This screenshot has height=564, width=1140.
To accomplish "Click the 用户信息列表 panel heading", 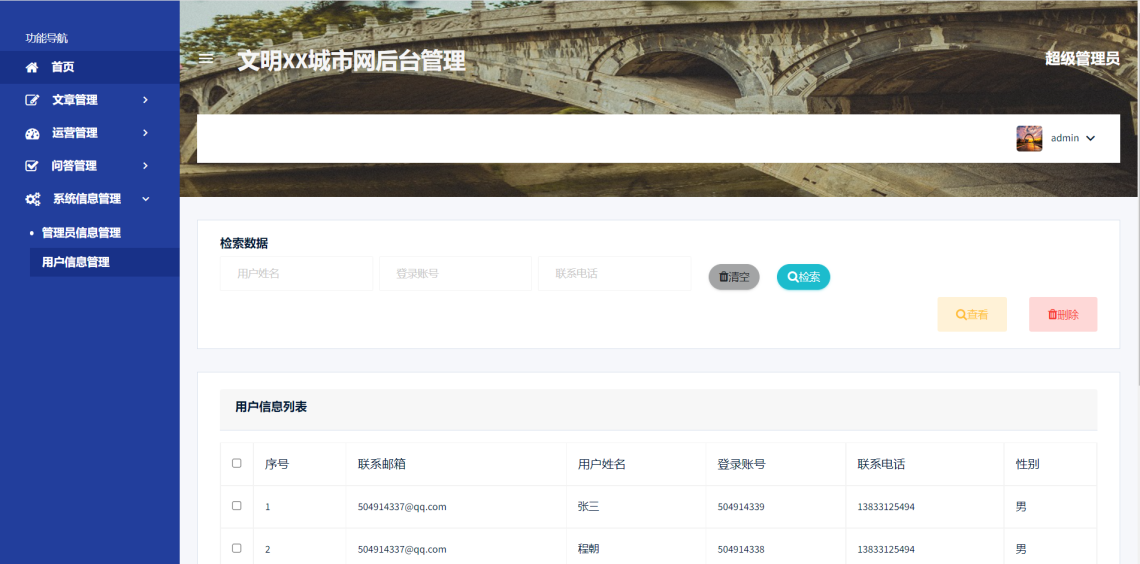I will [x=271, y=407].
